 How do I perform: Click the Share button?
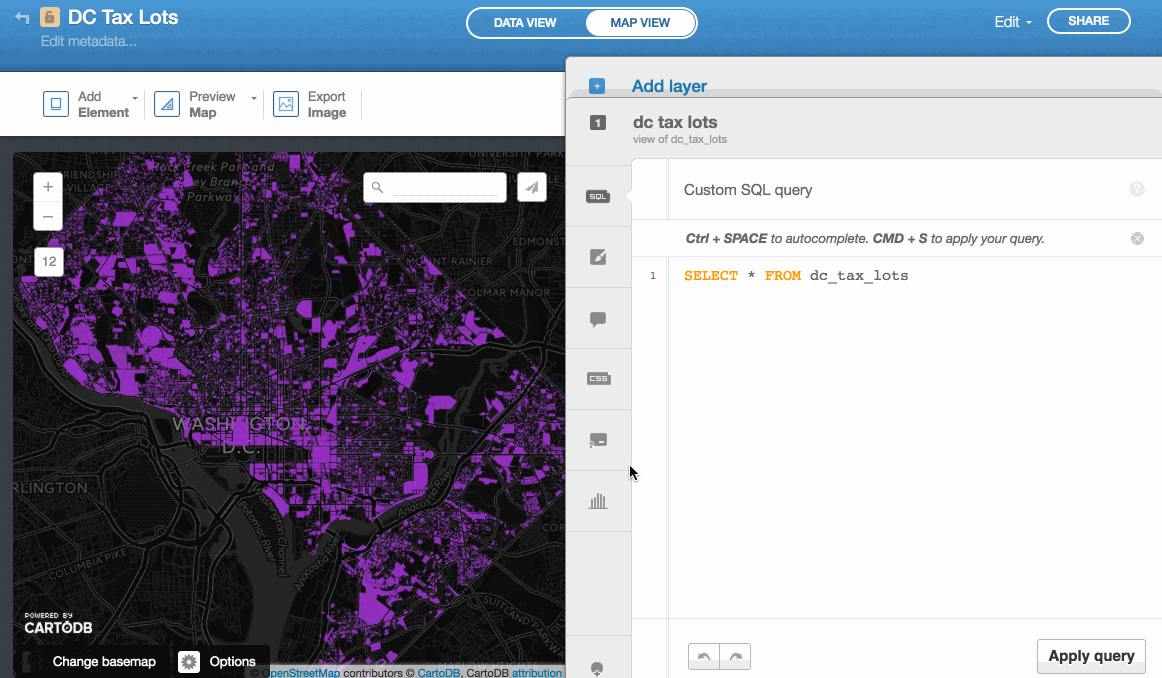[1088, 21]
